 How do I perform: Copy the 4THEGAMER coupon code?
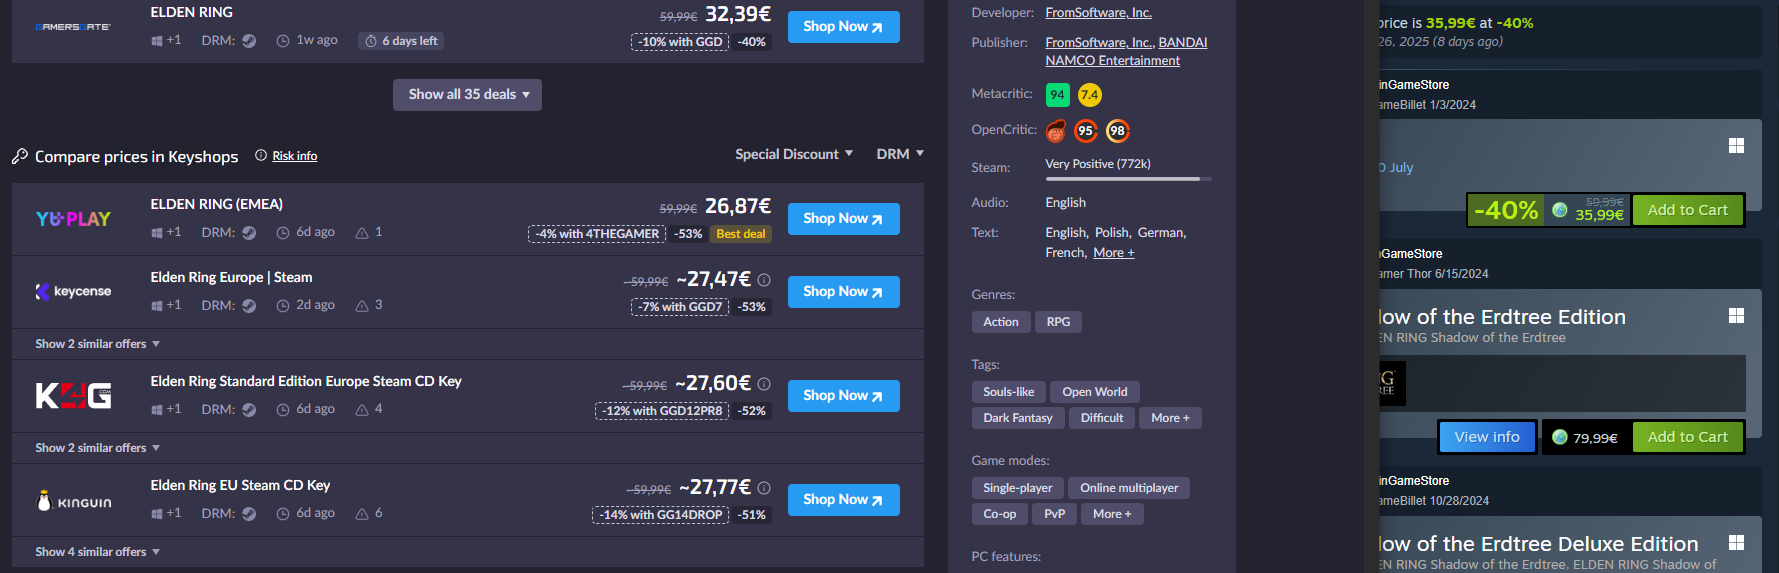point(596,234)
